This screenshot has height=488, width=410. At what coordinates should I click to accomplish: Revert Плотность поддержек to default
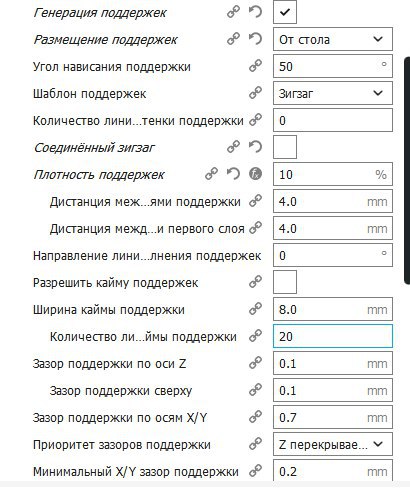(x=233, y=174)
